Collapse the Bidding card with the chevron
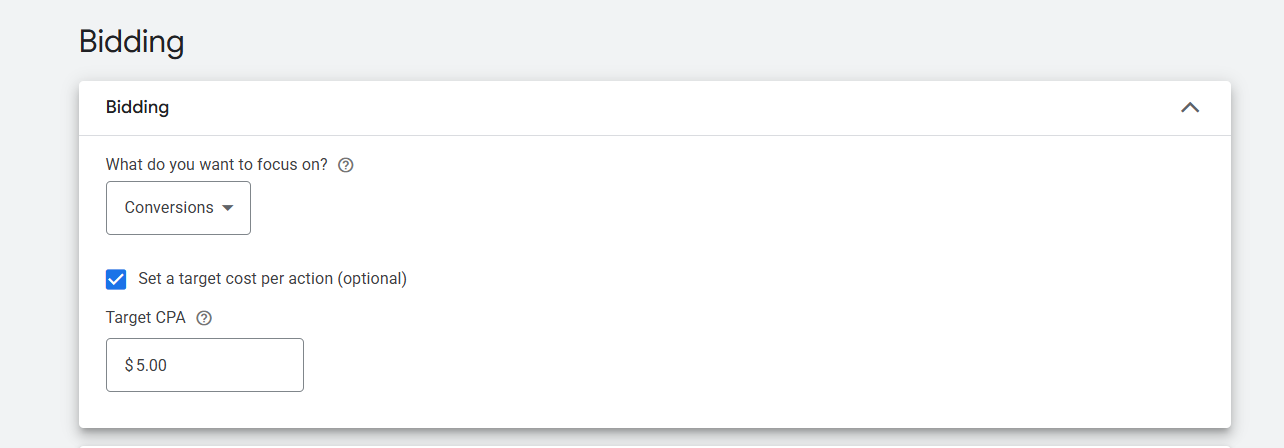The width and height of the screenshot is (1284, 448). [x=1189, y=108]
